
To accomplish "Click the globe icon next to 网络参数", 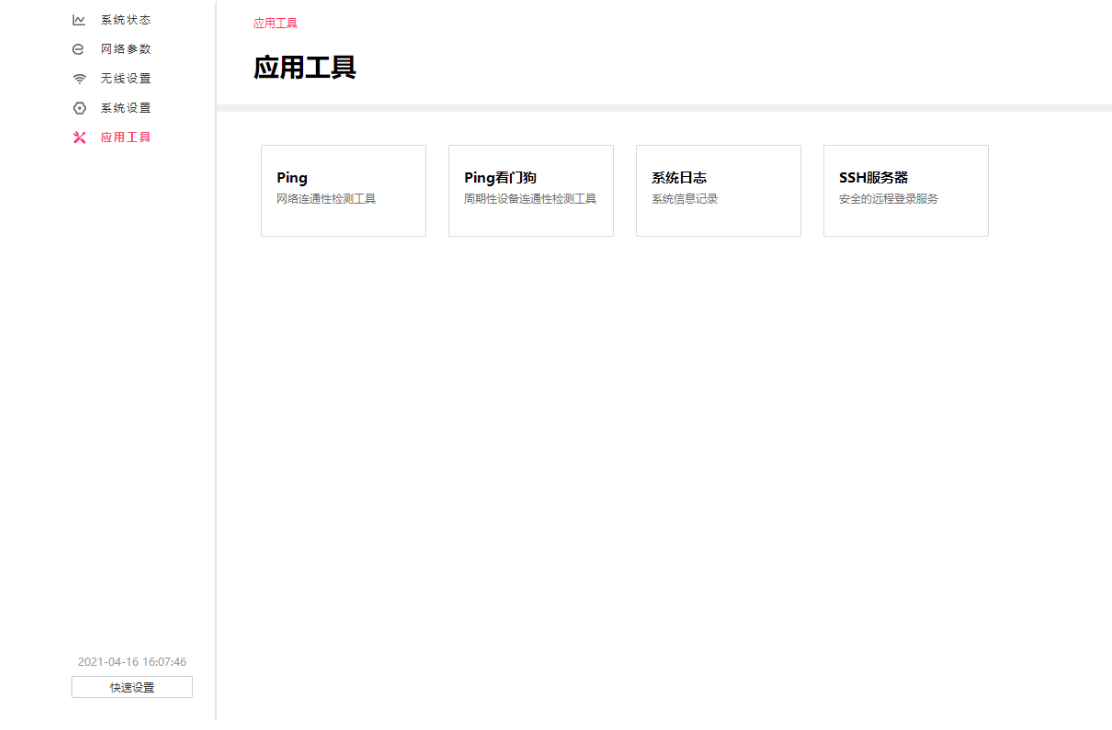I will [76, 48].
